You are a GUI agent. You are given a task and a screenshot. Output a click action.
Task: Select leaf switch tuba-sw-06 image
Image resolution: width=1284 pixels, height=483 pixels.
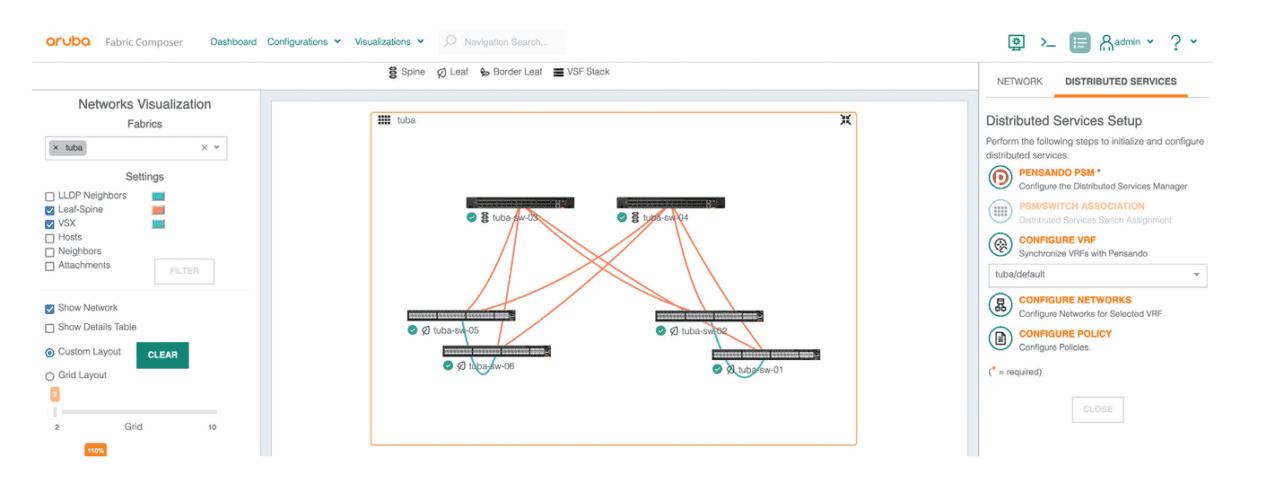[497, 351]
